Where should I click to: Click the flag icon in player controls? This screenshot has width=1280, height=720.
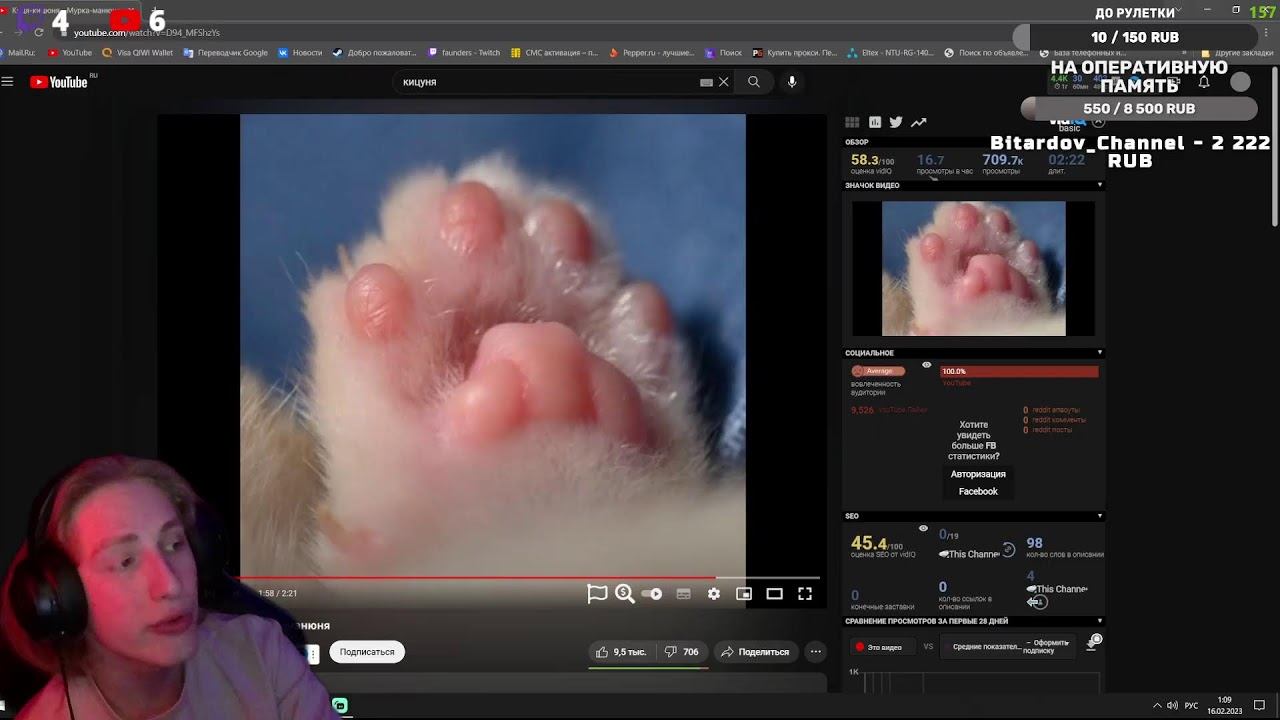(x=597, y=594)
